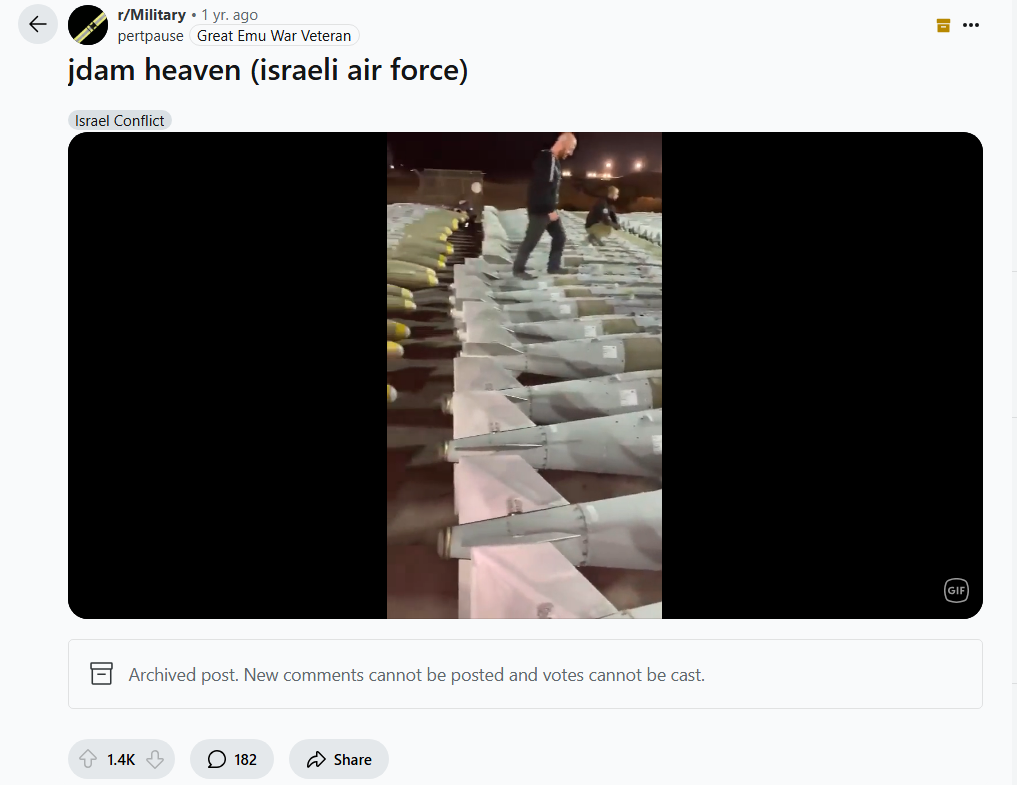Click the comment bubble icon

pos(217,759)
